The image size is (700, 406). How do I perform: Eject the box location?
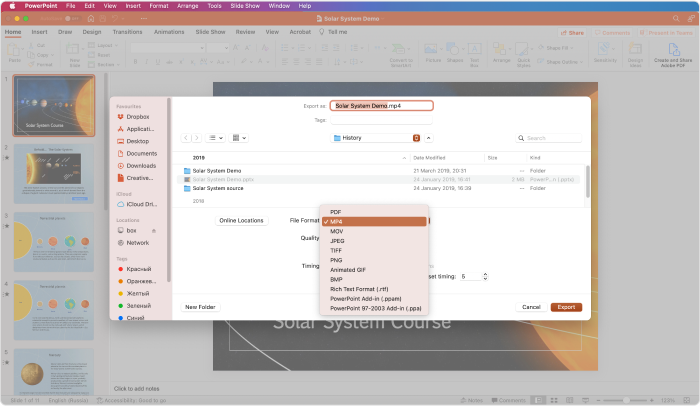(x=154, y=231)
